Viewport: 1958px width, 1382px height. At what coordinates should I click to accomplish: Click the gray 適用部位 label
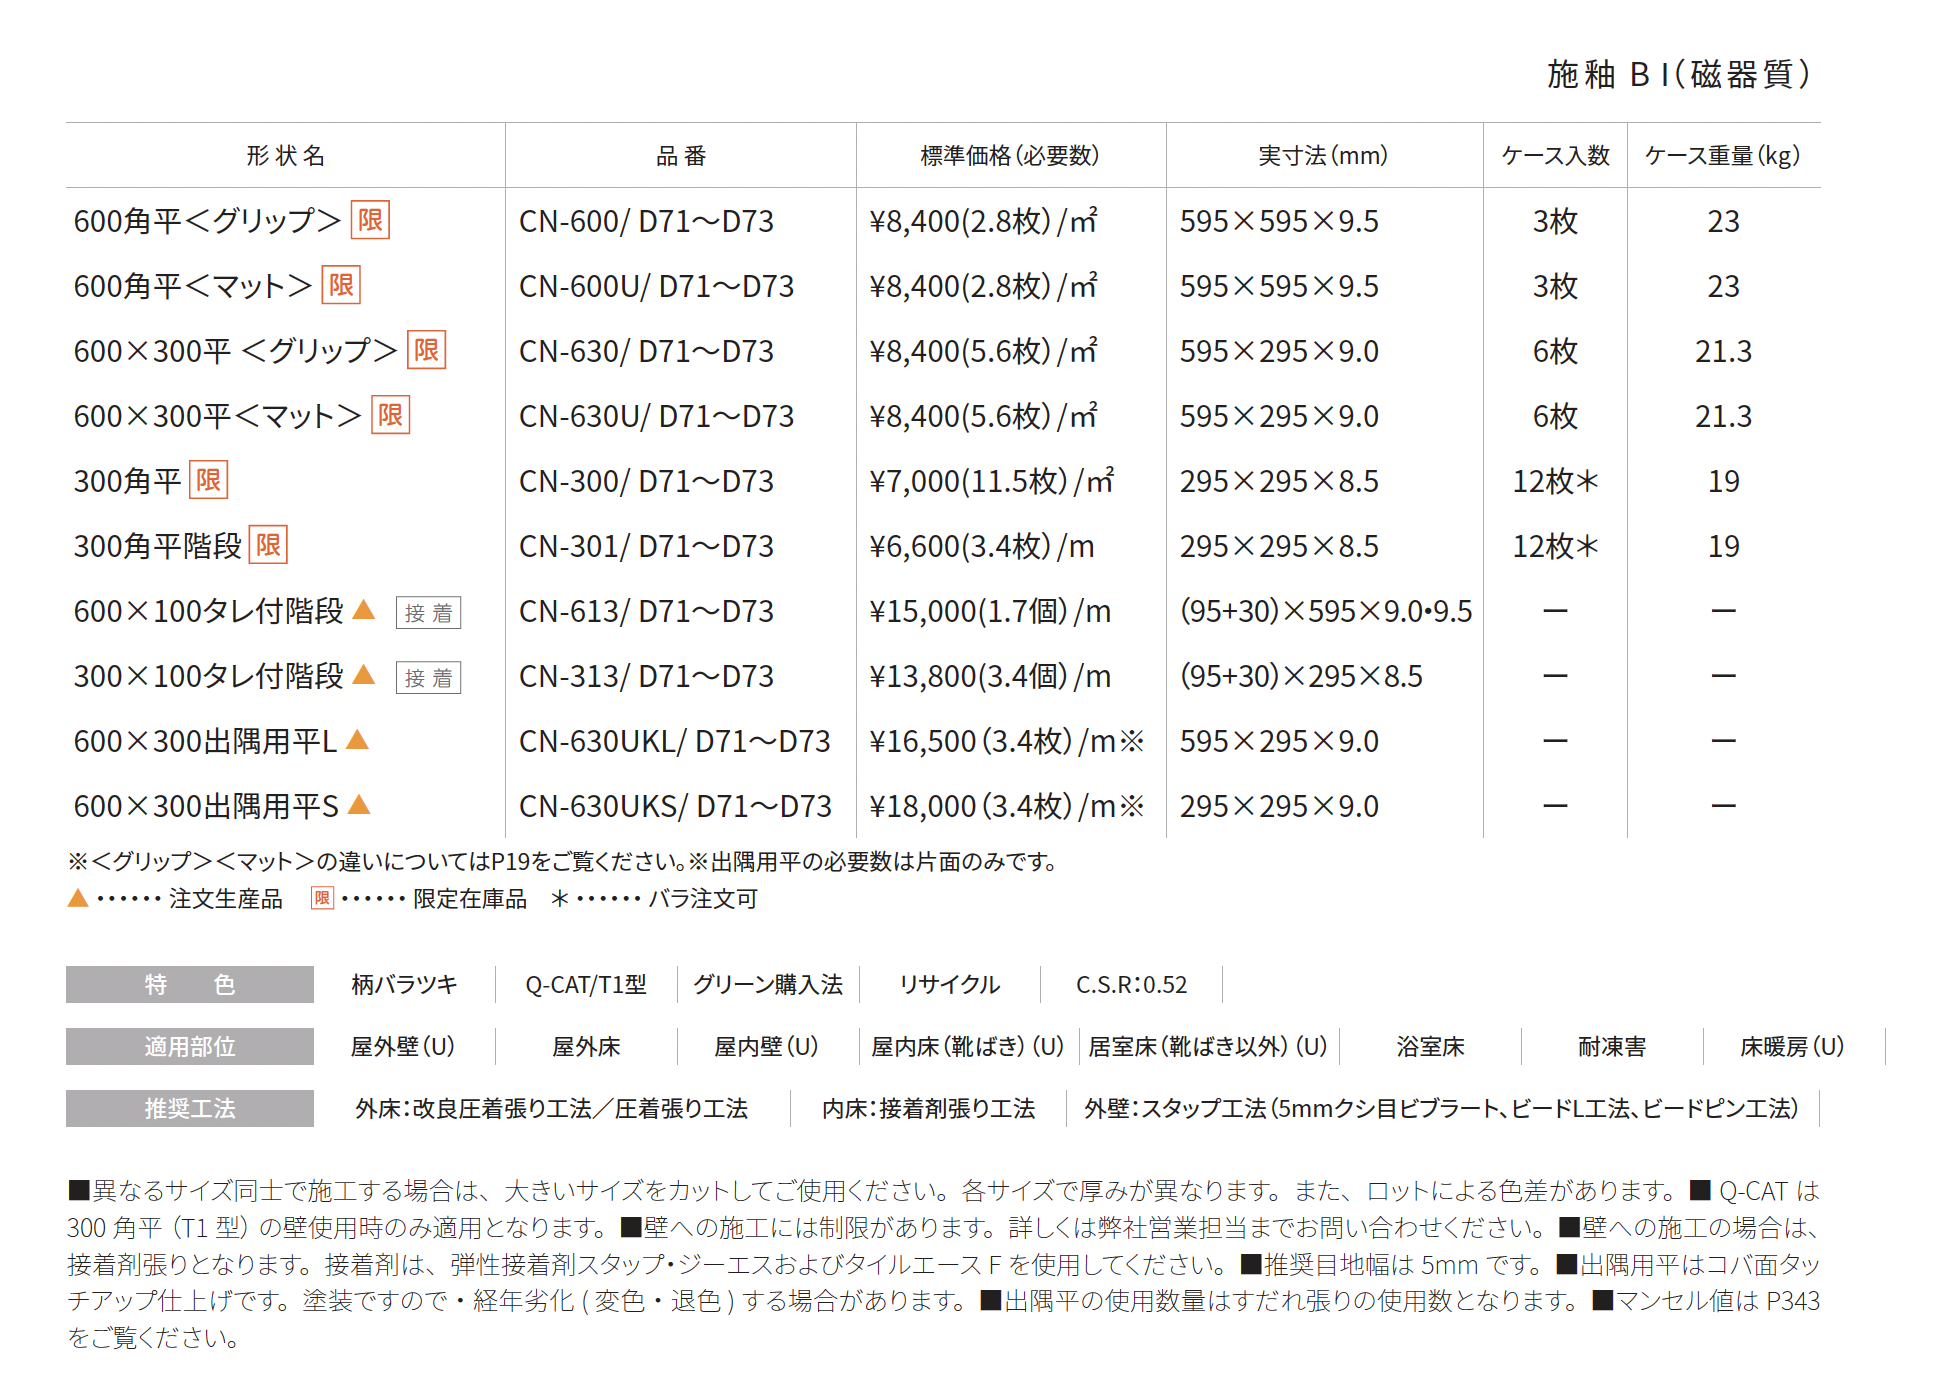[x=190, y=1047]
